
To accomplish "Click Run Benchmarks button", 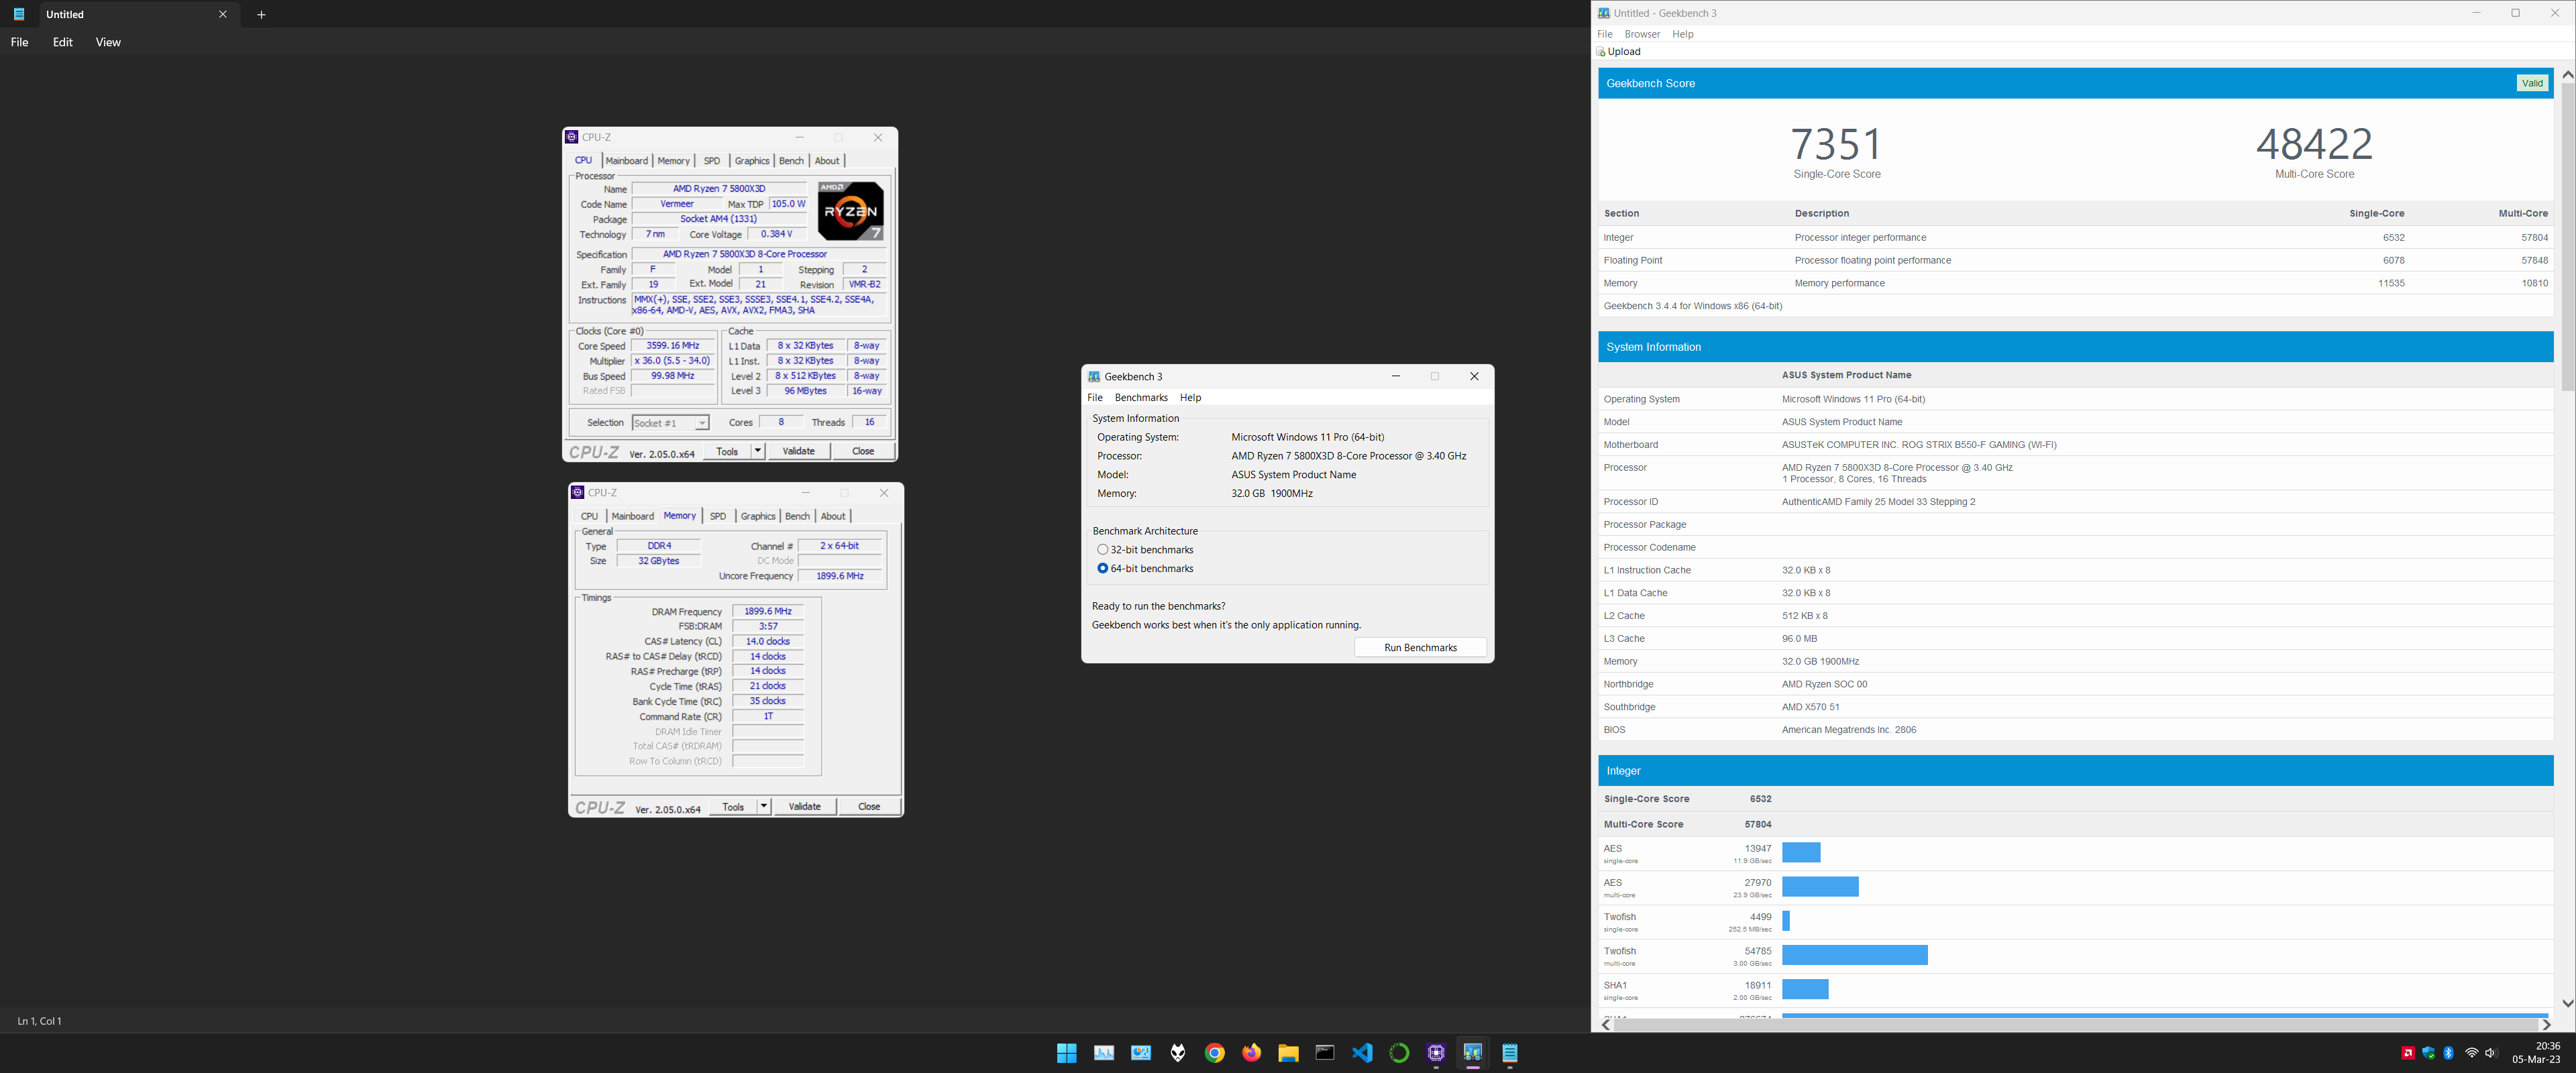I will point(1420,648).
